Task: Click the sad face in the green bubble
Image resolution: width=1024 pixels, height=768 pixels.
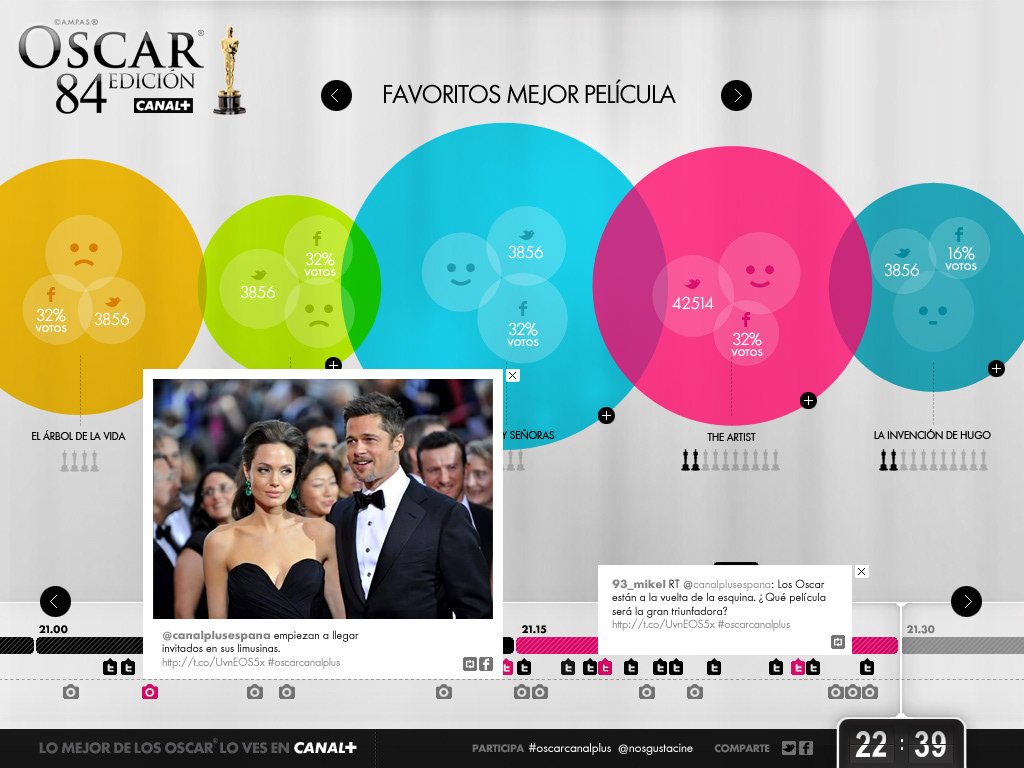Action: (319, 315)
